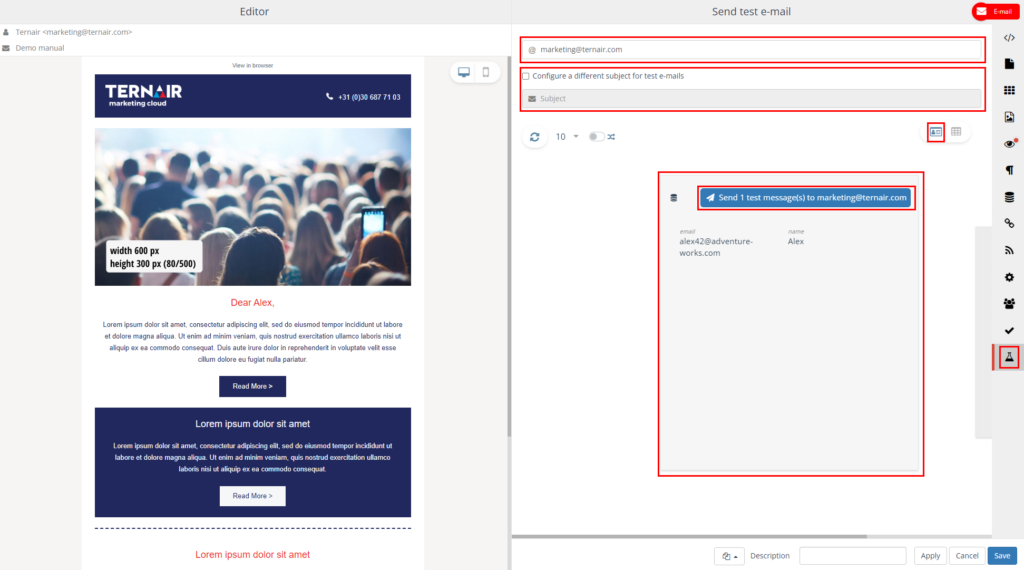Click the sender Ternair <marketing@ternair.com> line
Image resolution: width=1024 pixels, height=570 pixels.
[74, 32]
